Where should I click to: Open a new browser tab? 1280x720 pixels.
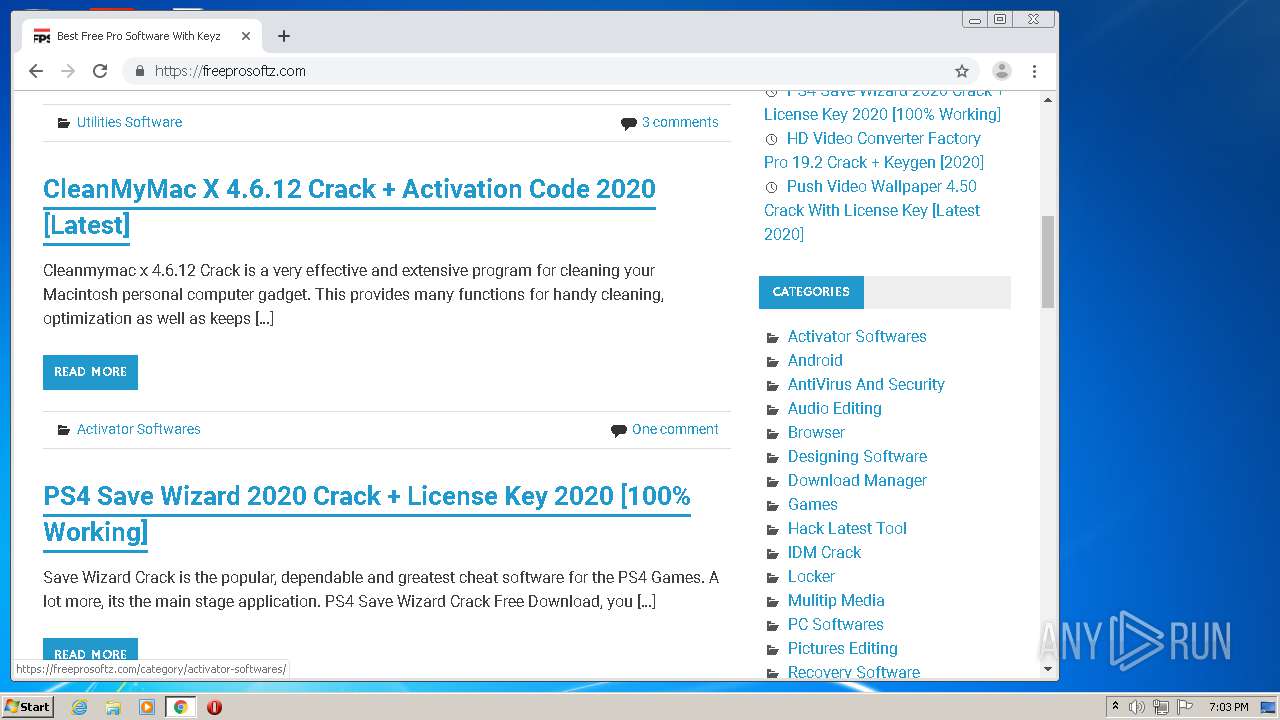284,36
